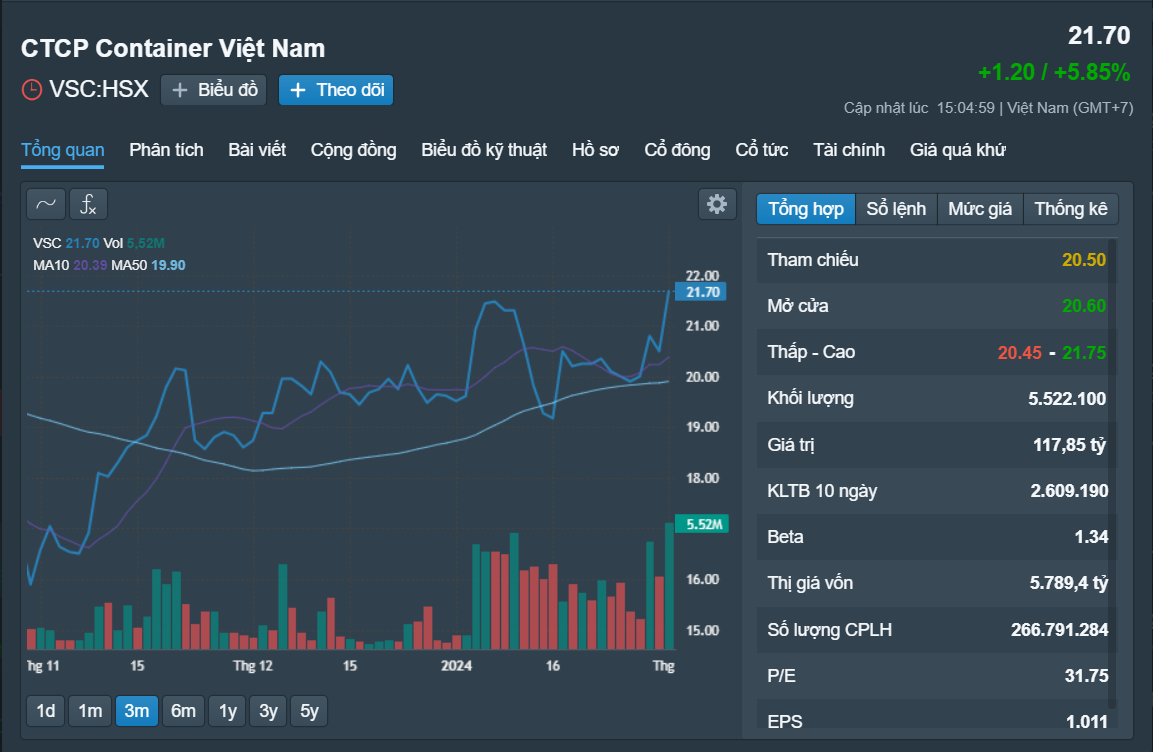Screen dimensions: 1153x752
Task: Click Giá trị value 117,85 tỷ
Action: click(x=1069, y=445)
